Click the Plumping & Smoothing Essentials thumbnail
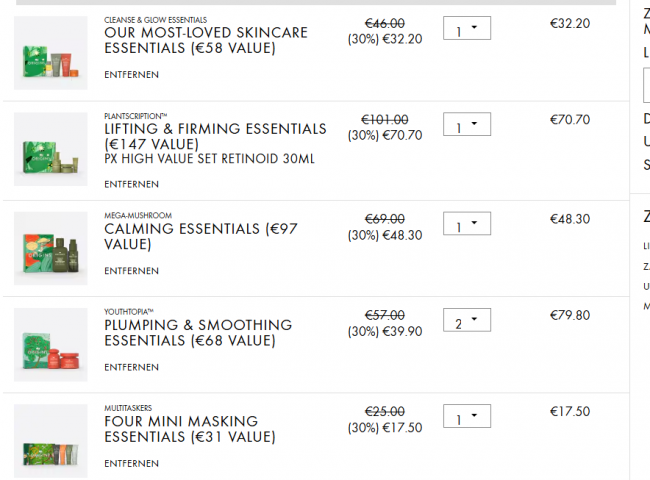The height and width of the screenshot is (480, 650). click(x=51, y=345)
